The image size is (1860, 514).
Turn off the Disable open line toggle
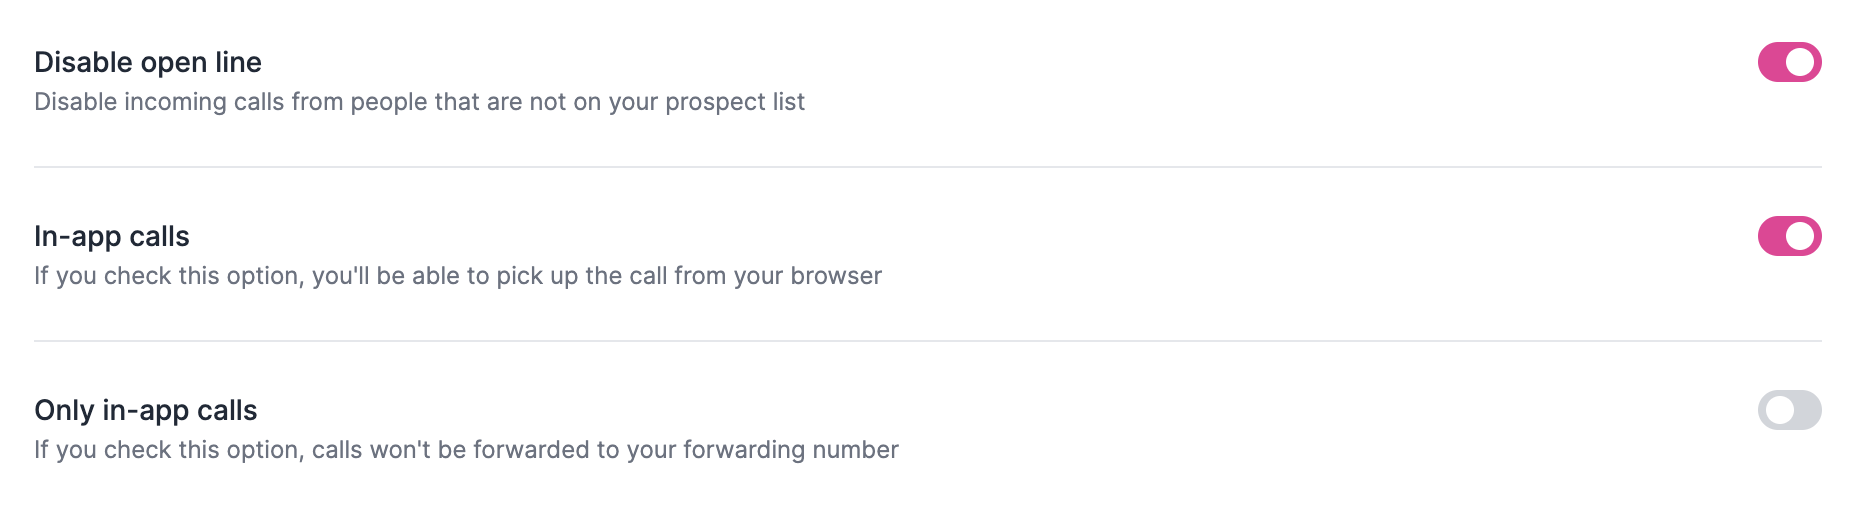pyautogui.click(x=1789, y=62)
